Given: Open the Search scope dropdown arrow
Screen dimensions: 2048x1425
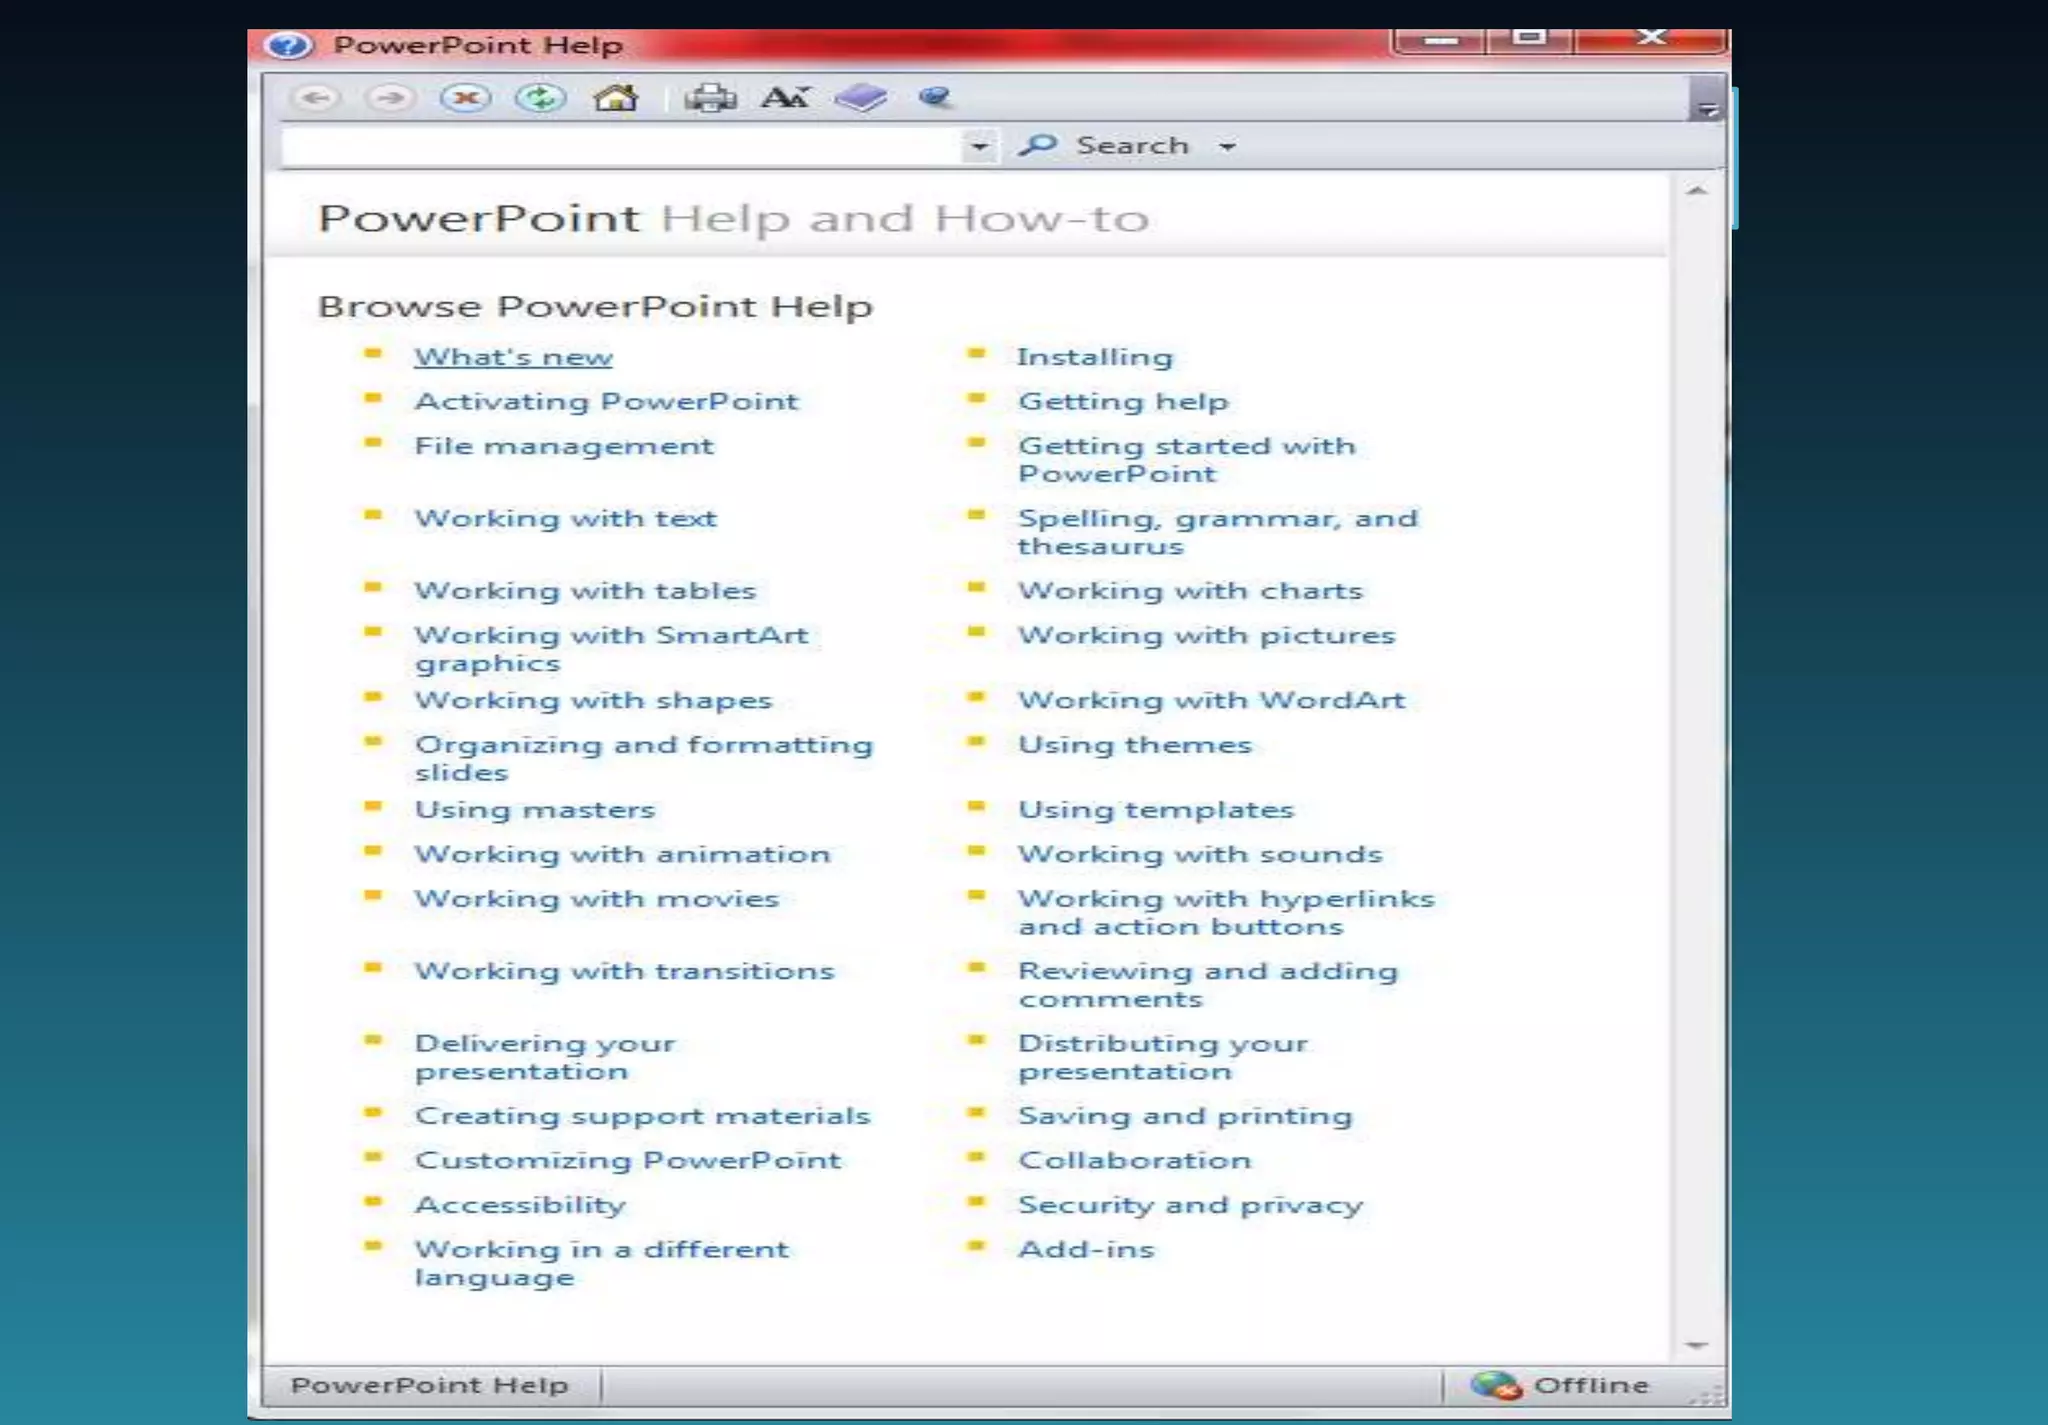Looking at the screenshot, I should [x=1227, y=147].
